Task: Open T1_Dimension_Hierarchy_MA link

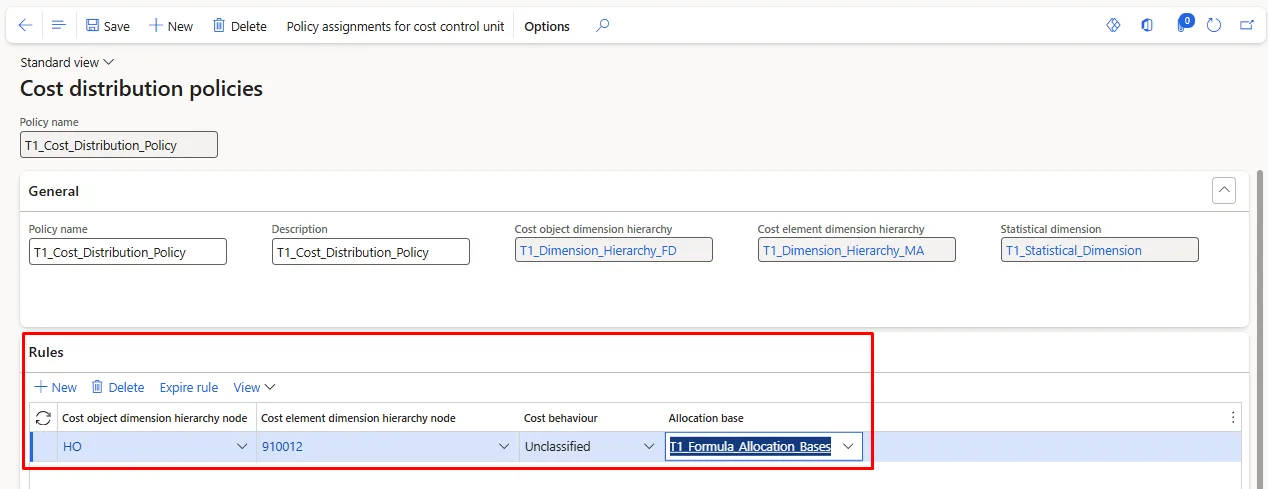Action: (x=843, y=250)
